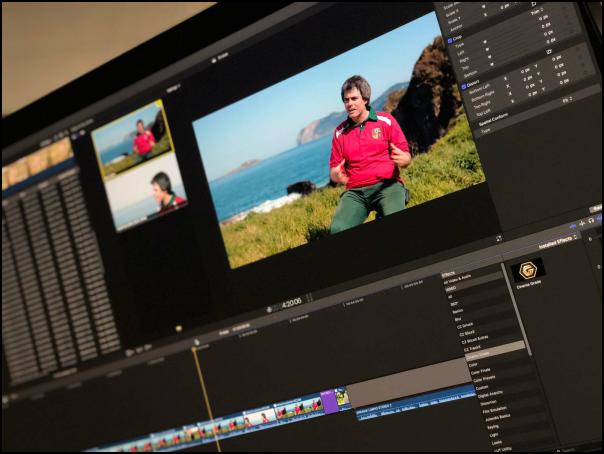Click the Distort Bottom Left Y value
Viewport: 604px width, 454px height.
pyautogui.click(x=559, y=59)
